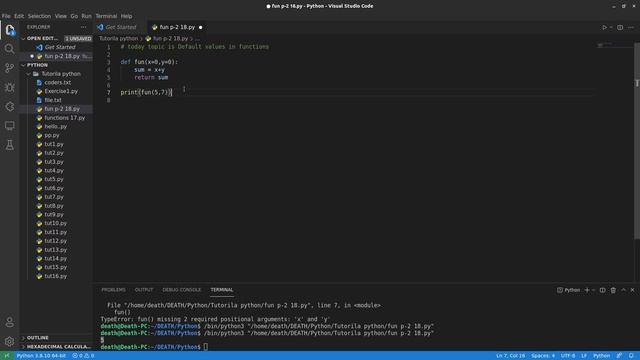Open errors and warnings status indicator
This screenshot has height=360, width=640.
tap(83, 356)
